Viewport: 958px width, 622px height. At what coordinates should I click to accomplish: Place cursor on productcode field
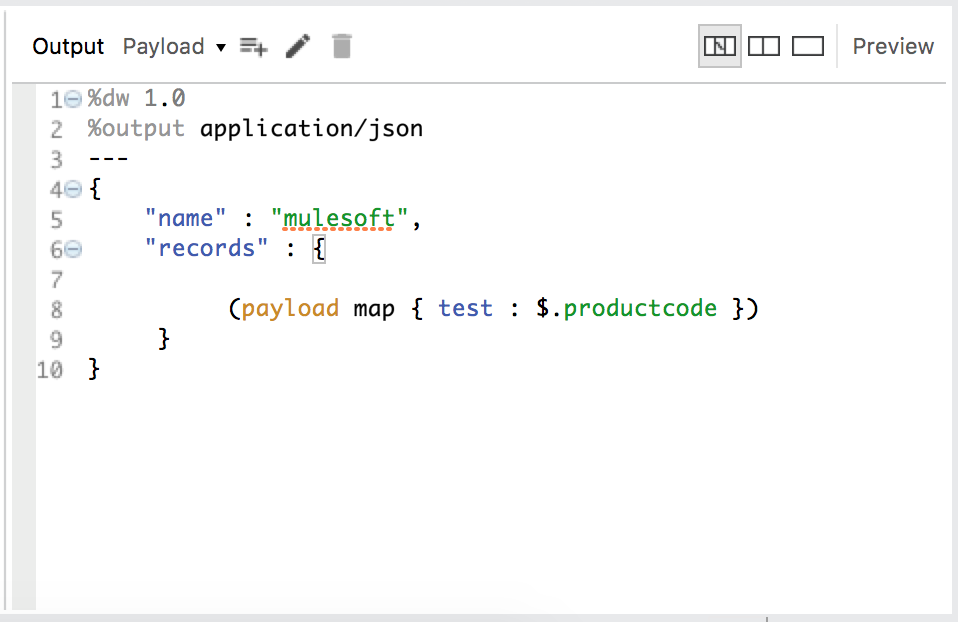point(640,308)
